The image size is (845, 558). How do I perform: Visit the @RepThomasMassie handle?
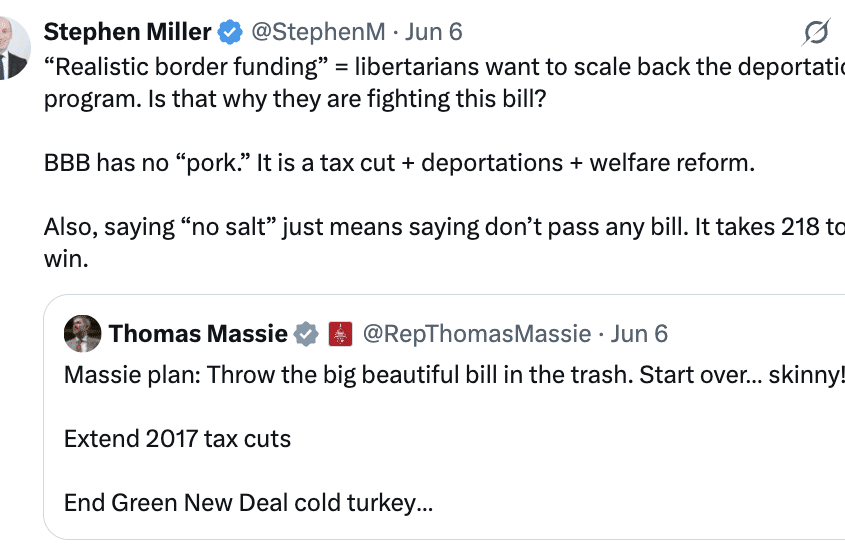(475, 334)
